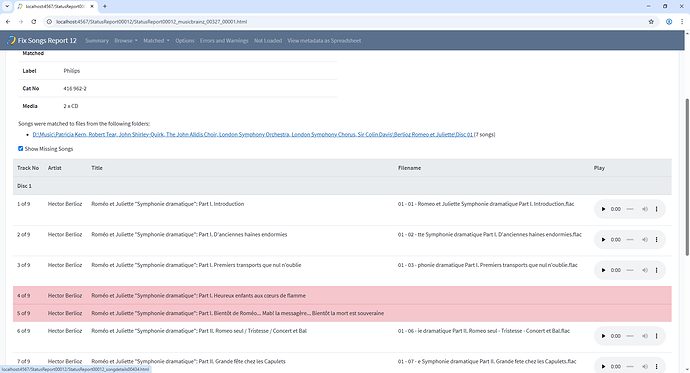Image resolution: width=690 pixels, height=373 pixels.
Task: Expand the Browse dropdown menu
Action: pyautogui.click(x=126, y=40)
